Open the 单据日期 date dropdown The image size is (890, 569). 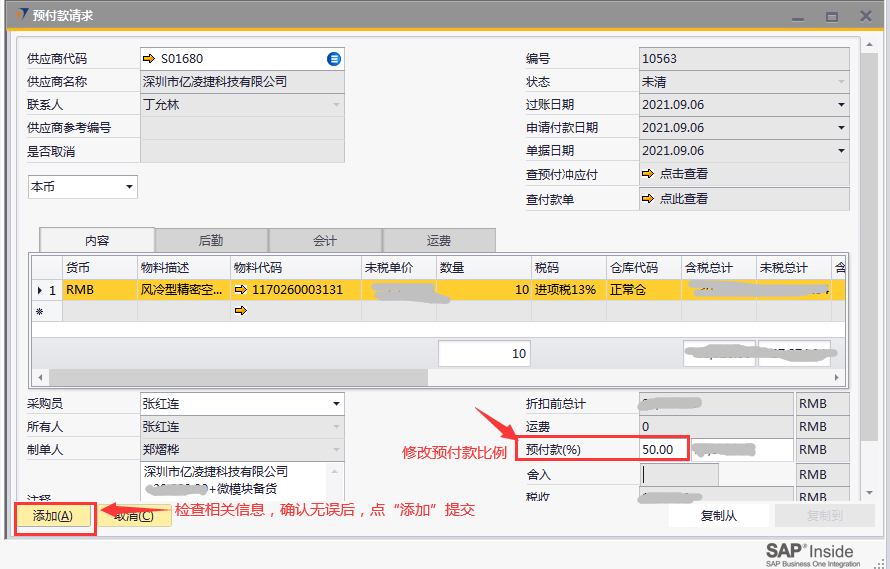(x=841, y=151)
